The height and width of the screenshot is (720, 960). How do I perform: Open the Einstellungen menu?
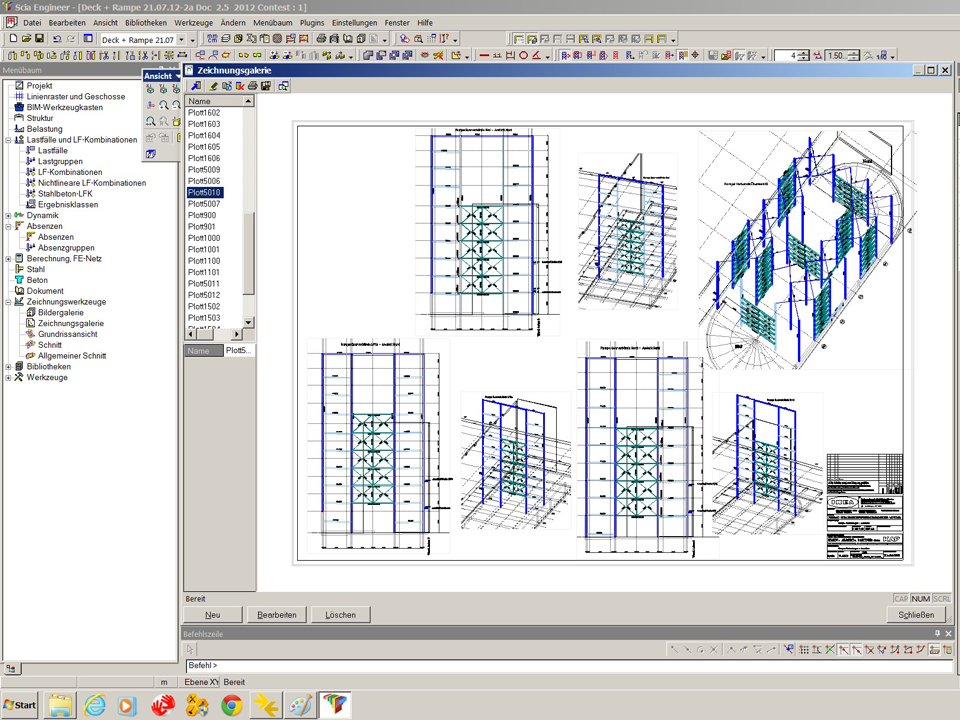[x=356, y=22]
